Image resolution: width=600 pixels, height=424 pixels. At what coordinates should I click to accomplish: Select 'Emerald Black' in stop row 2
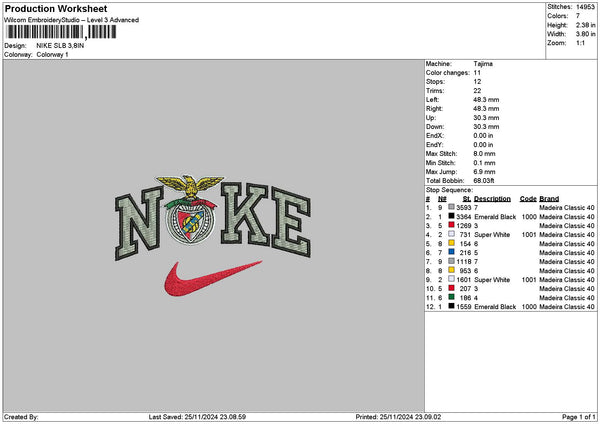(x=495, y=217)
